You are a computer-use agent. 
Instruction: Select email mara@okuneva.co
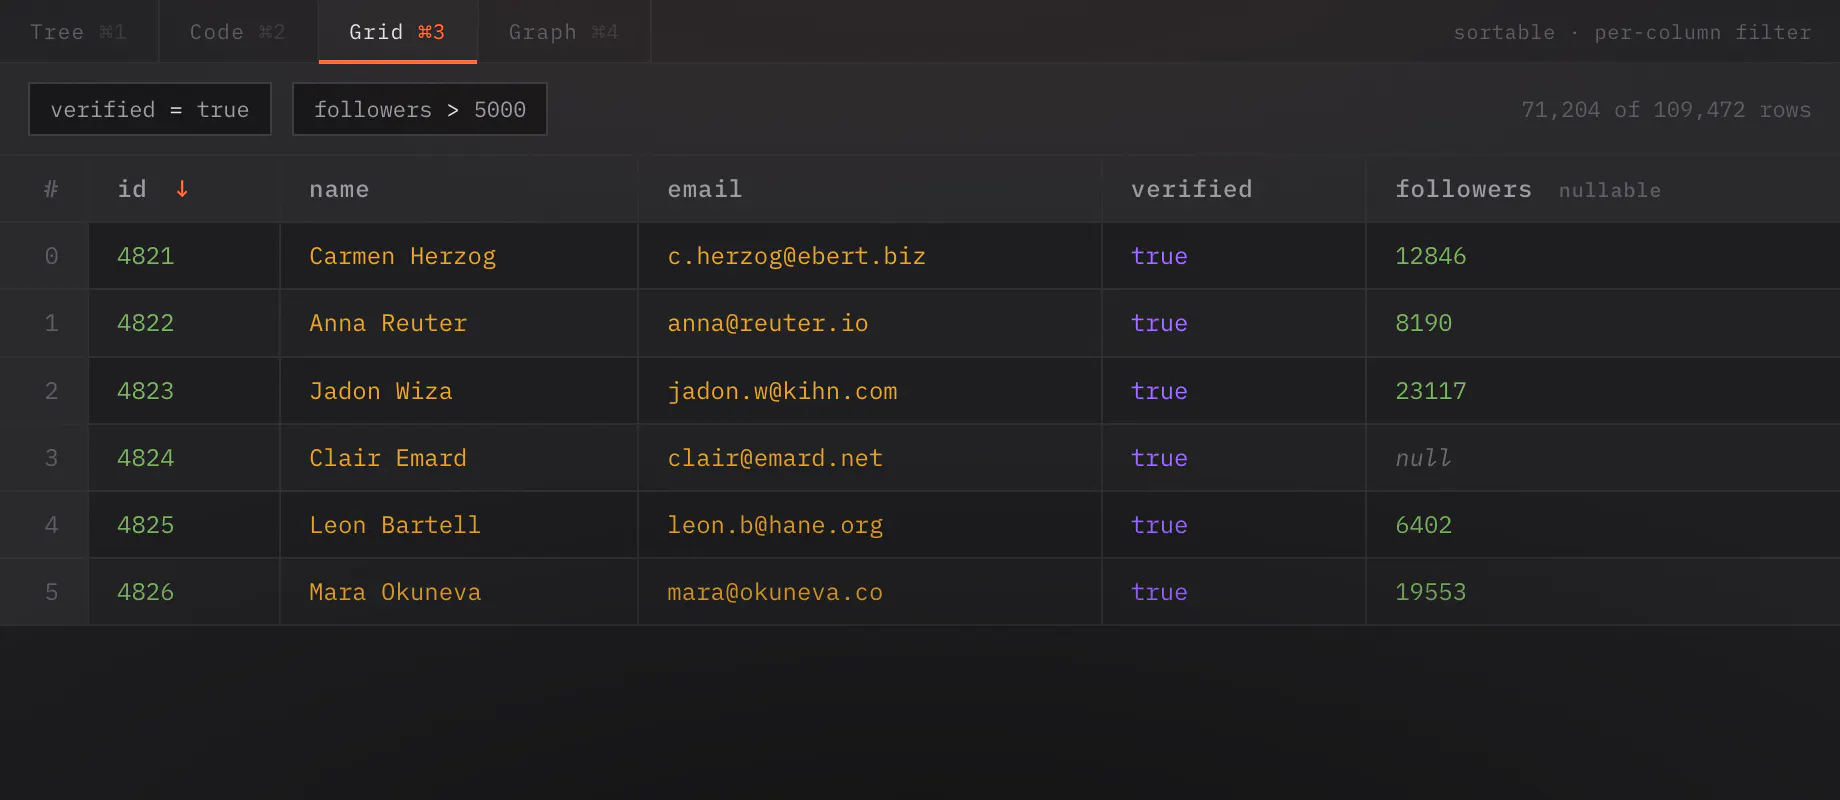click(775, 592)
